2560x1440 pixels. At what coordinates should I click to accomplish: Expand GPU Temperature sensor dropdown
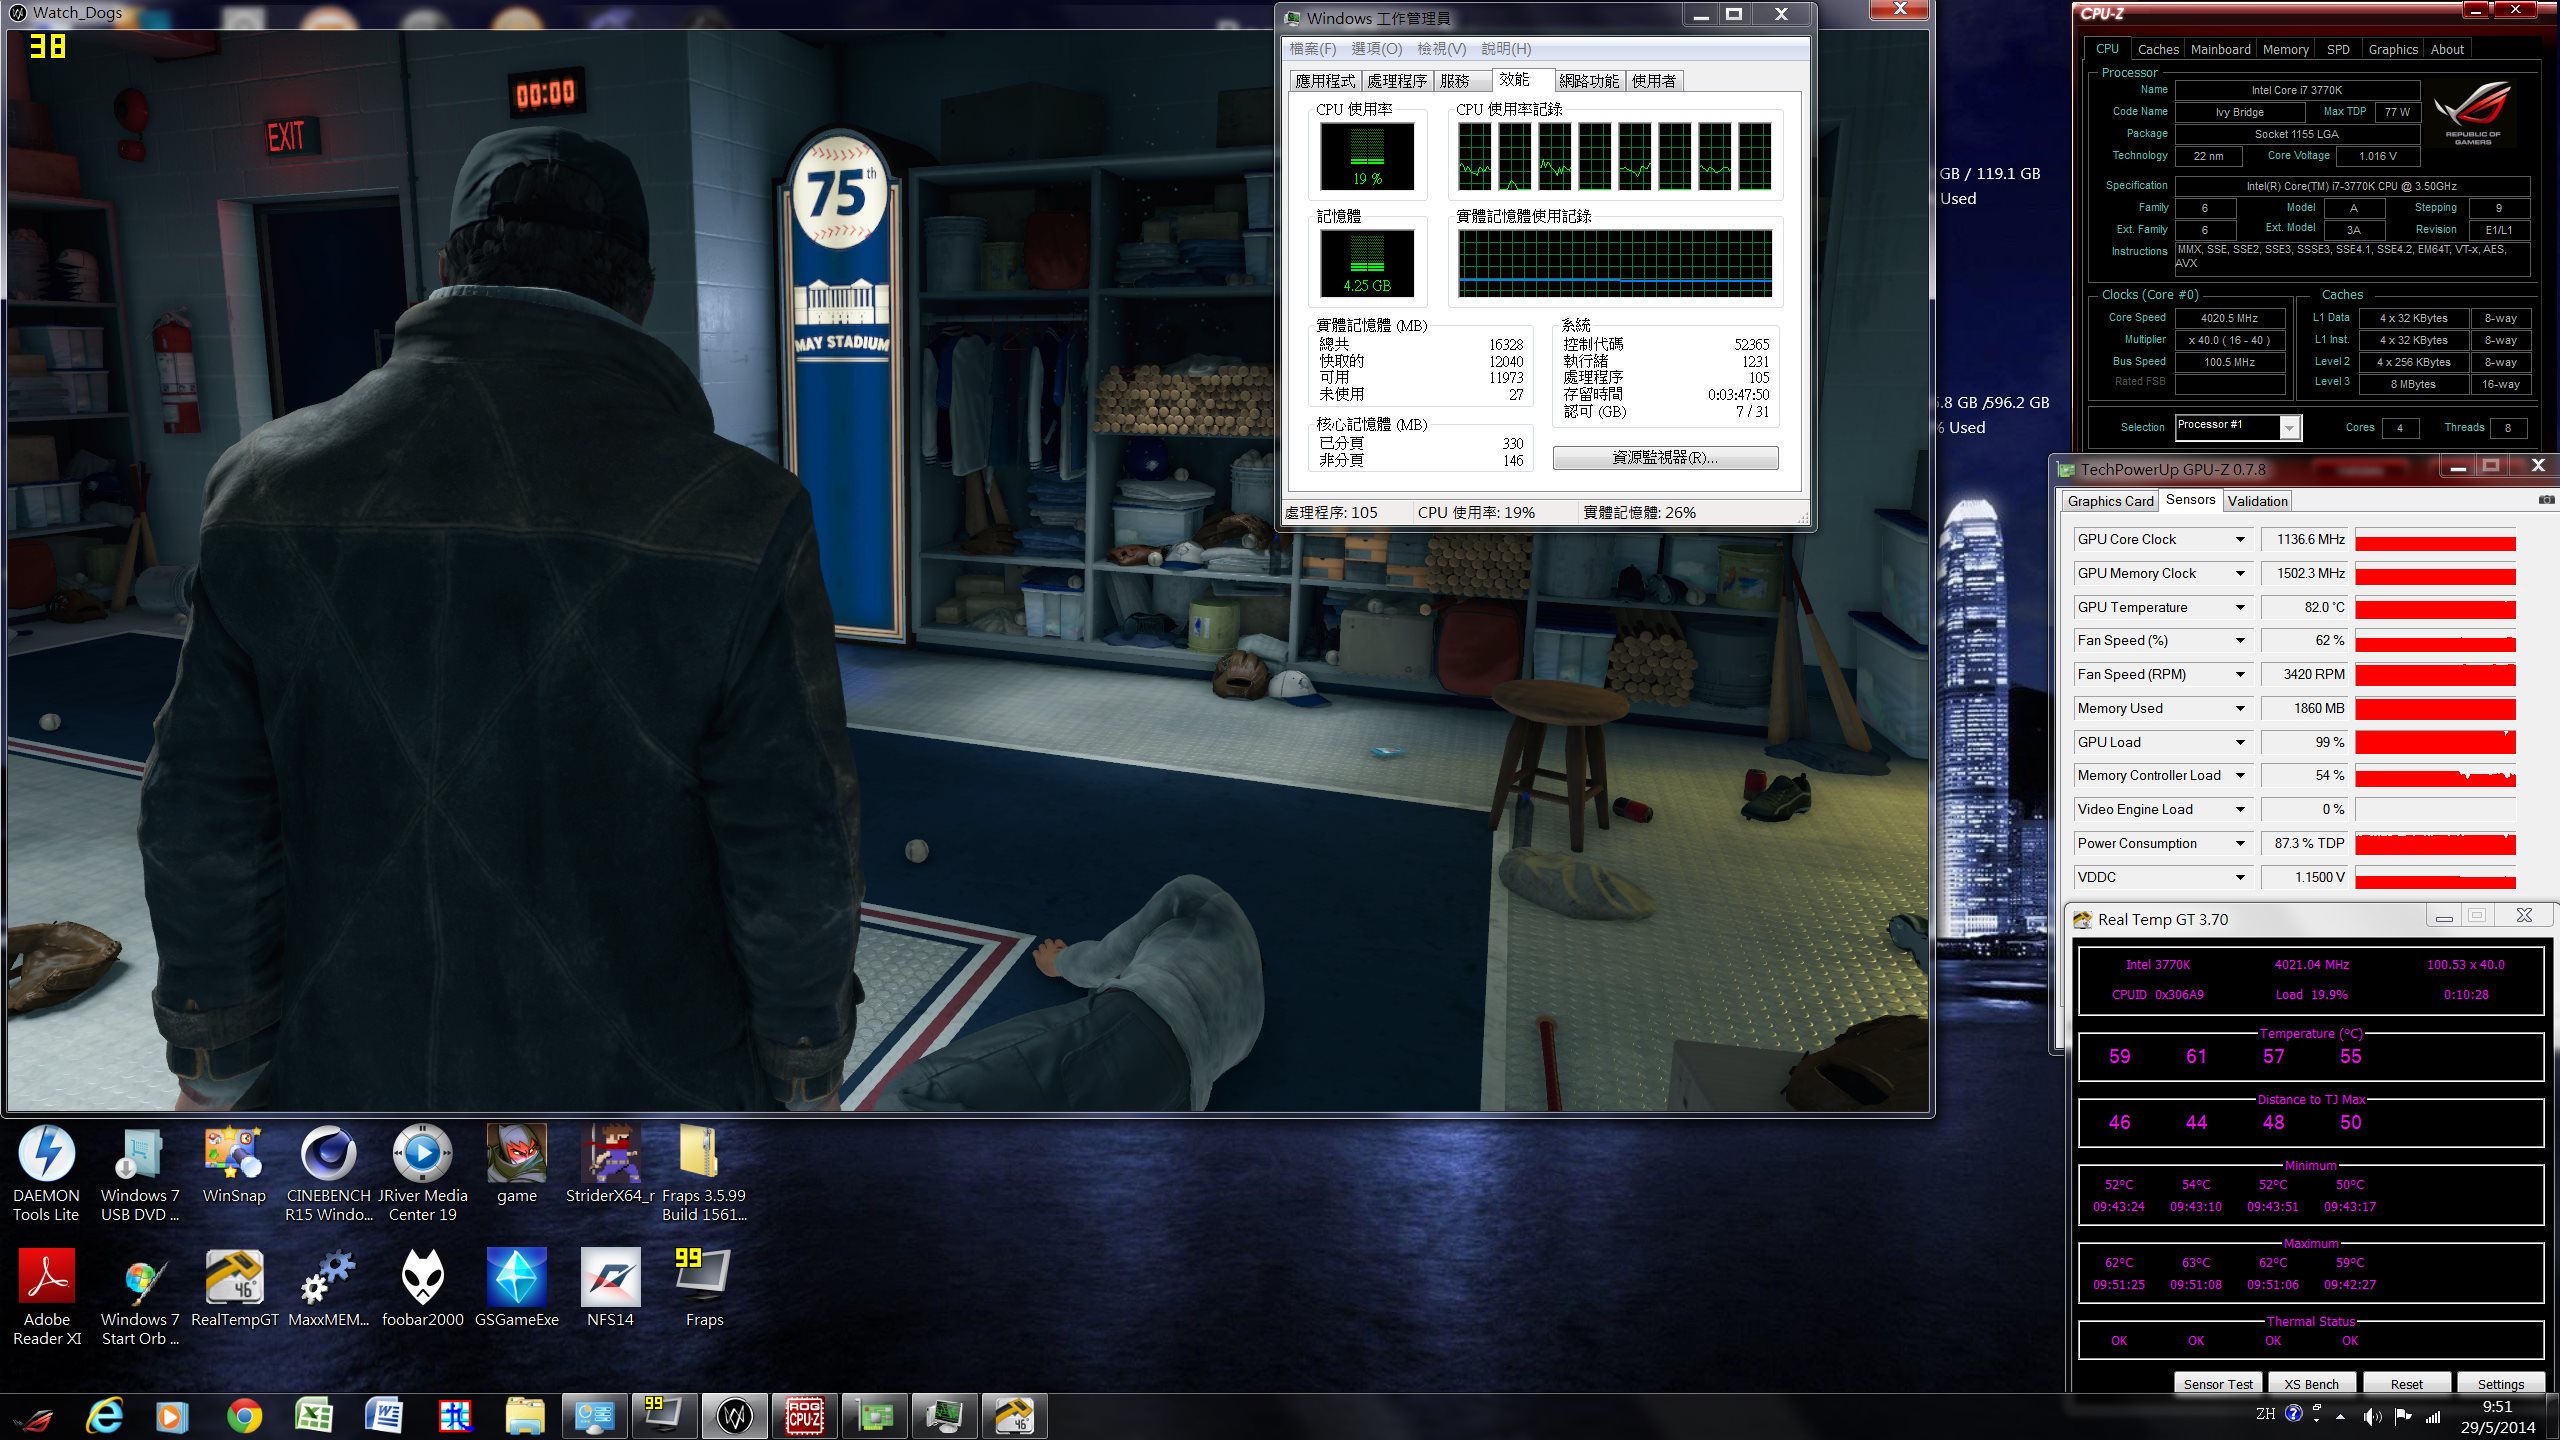2240,608
